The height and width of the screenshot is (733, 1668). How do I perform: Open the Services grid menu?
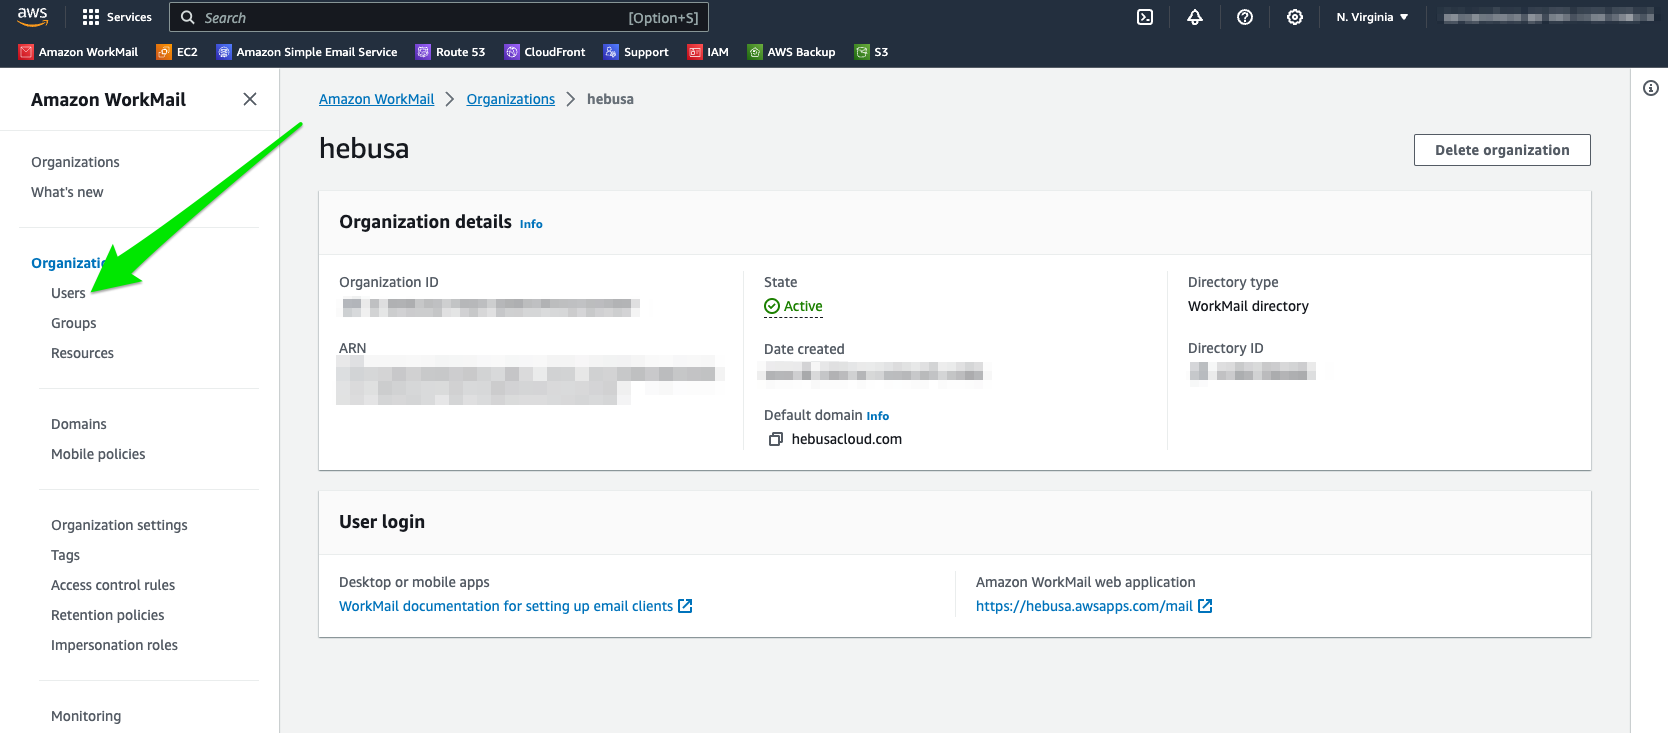point(117,17)
